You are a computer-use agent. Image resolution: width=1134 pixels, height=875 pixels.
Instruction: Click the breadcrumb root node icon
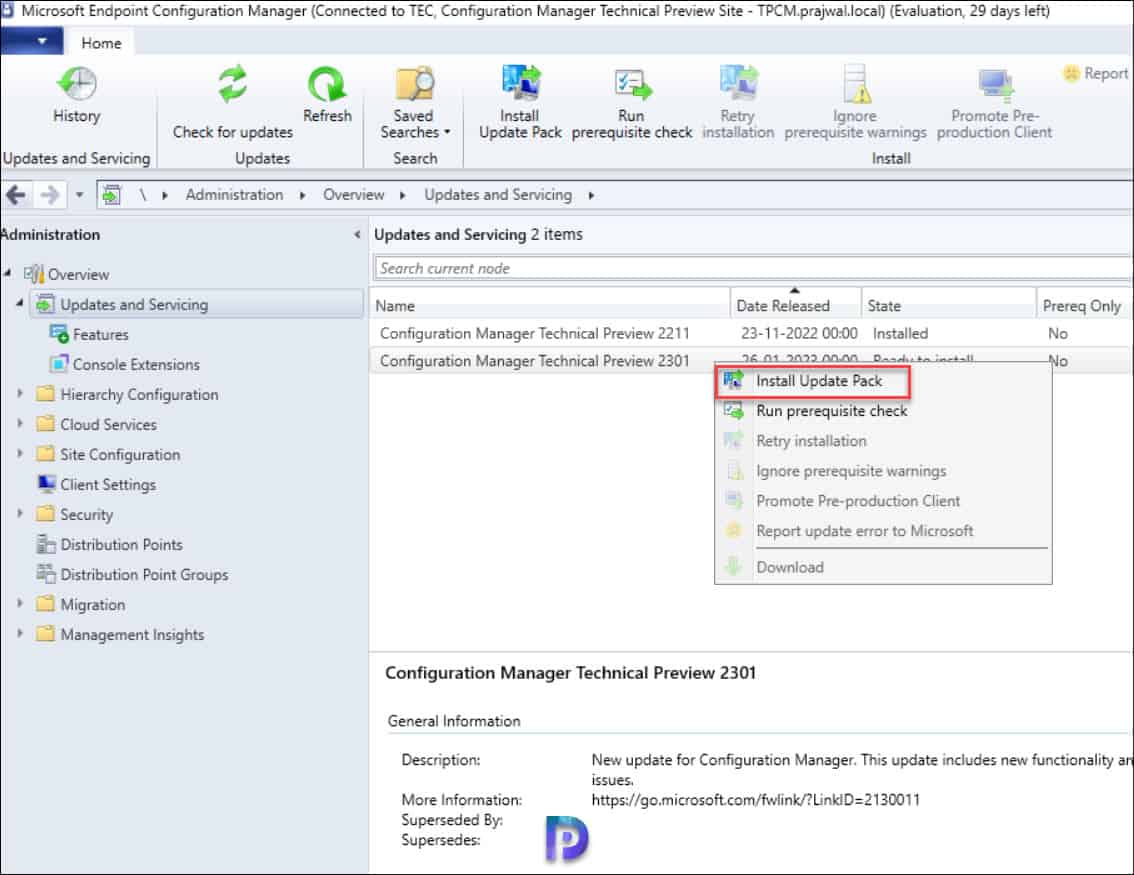pyautogui.click(x=111, y=195)
